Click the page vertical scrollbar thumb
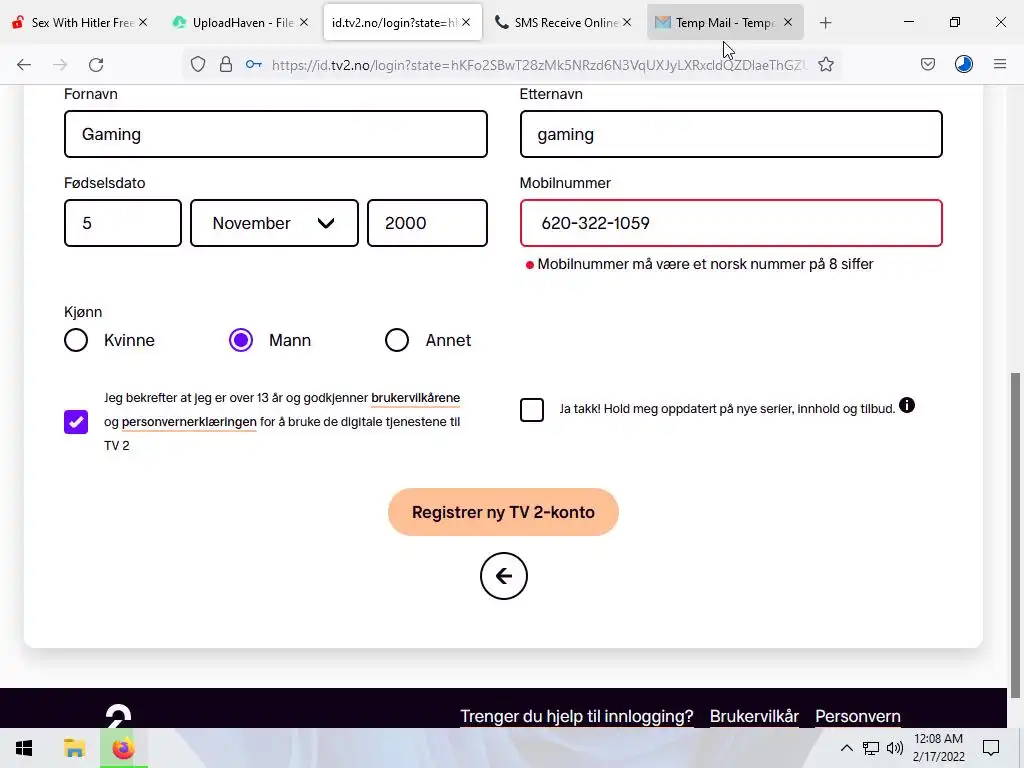This screenshot has height=768, width=1024. click(x=1016, y=536)
